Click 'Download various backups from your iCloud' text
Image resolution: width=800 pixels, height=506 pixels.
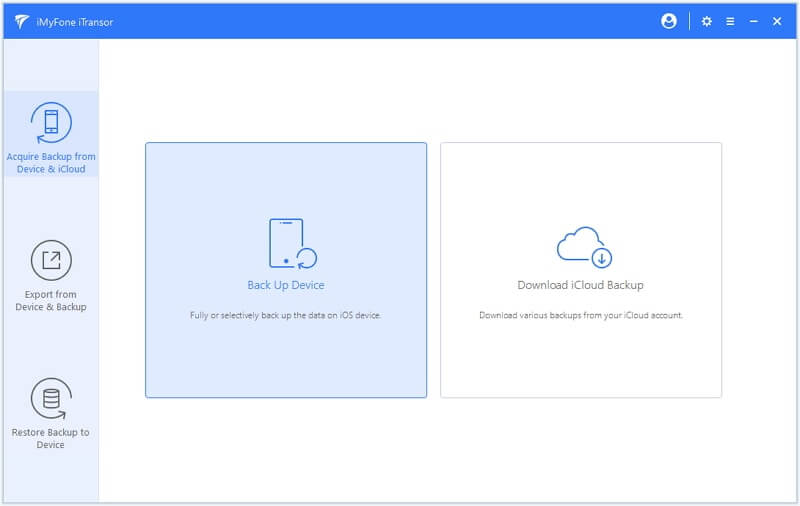coord(581,315)
